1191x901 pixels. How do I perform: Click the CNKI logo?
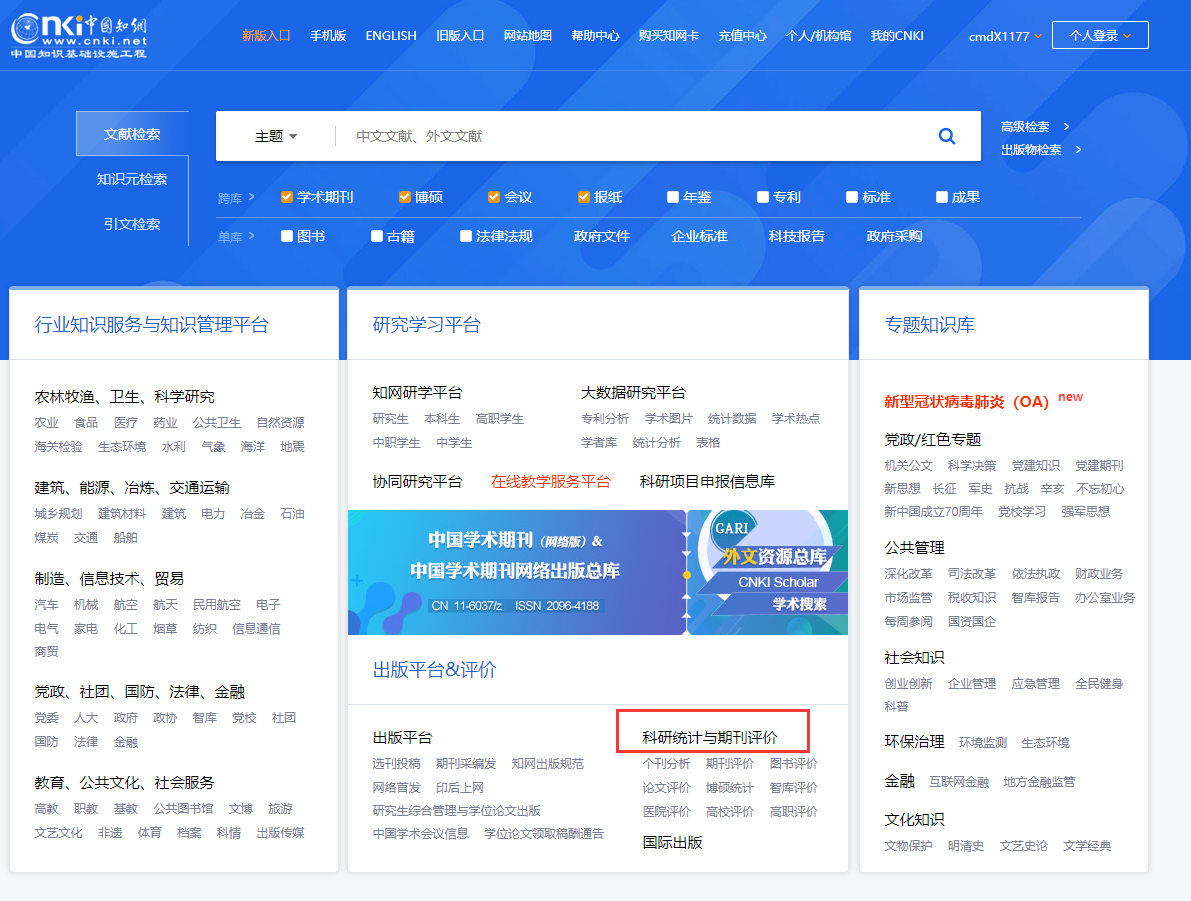[79, 36]
